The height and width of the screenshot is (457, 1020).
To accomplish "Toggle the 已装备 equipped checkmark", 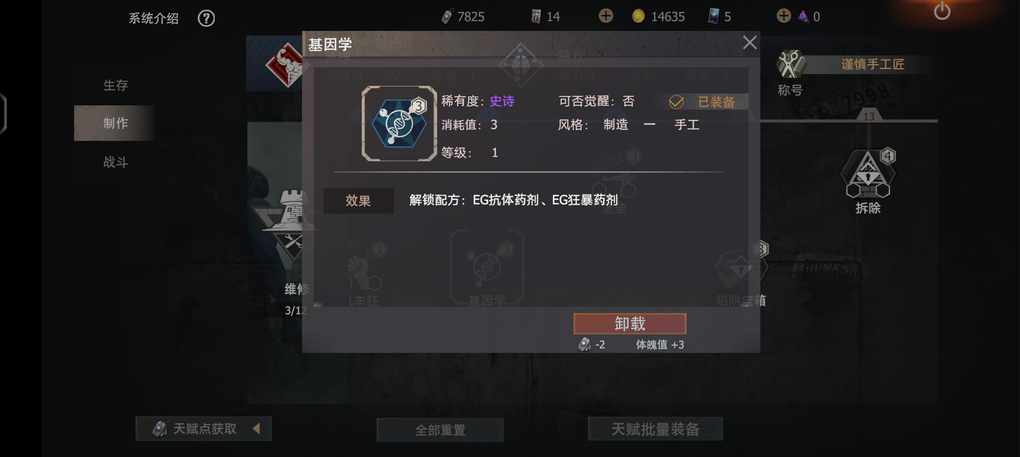I will click(677, 102).
